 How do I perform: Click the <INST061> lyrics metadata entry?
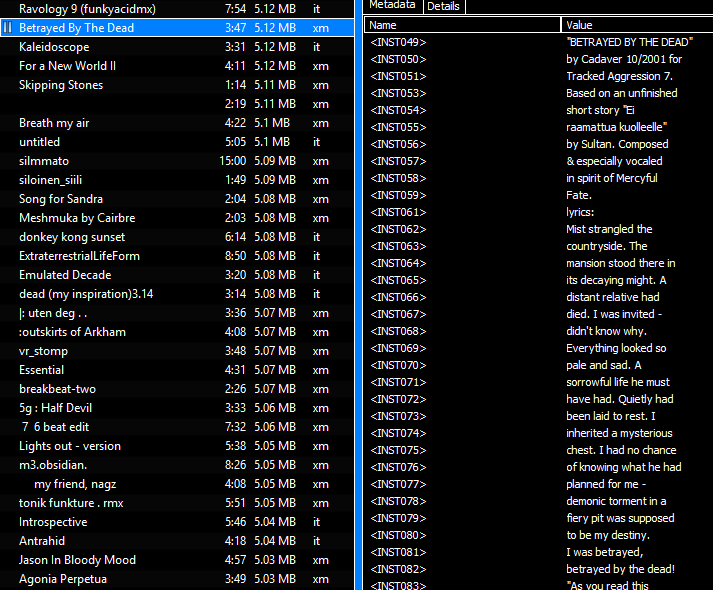coord(398,212)
